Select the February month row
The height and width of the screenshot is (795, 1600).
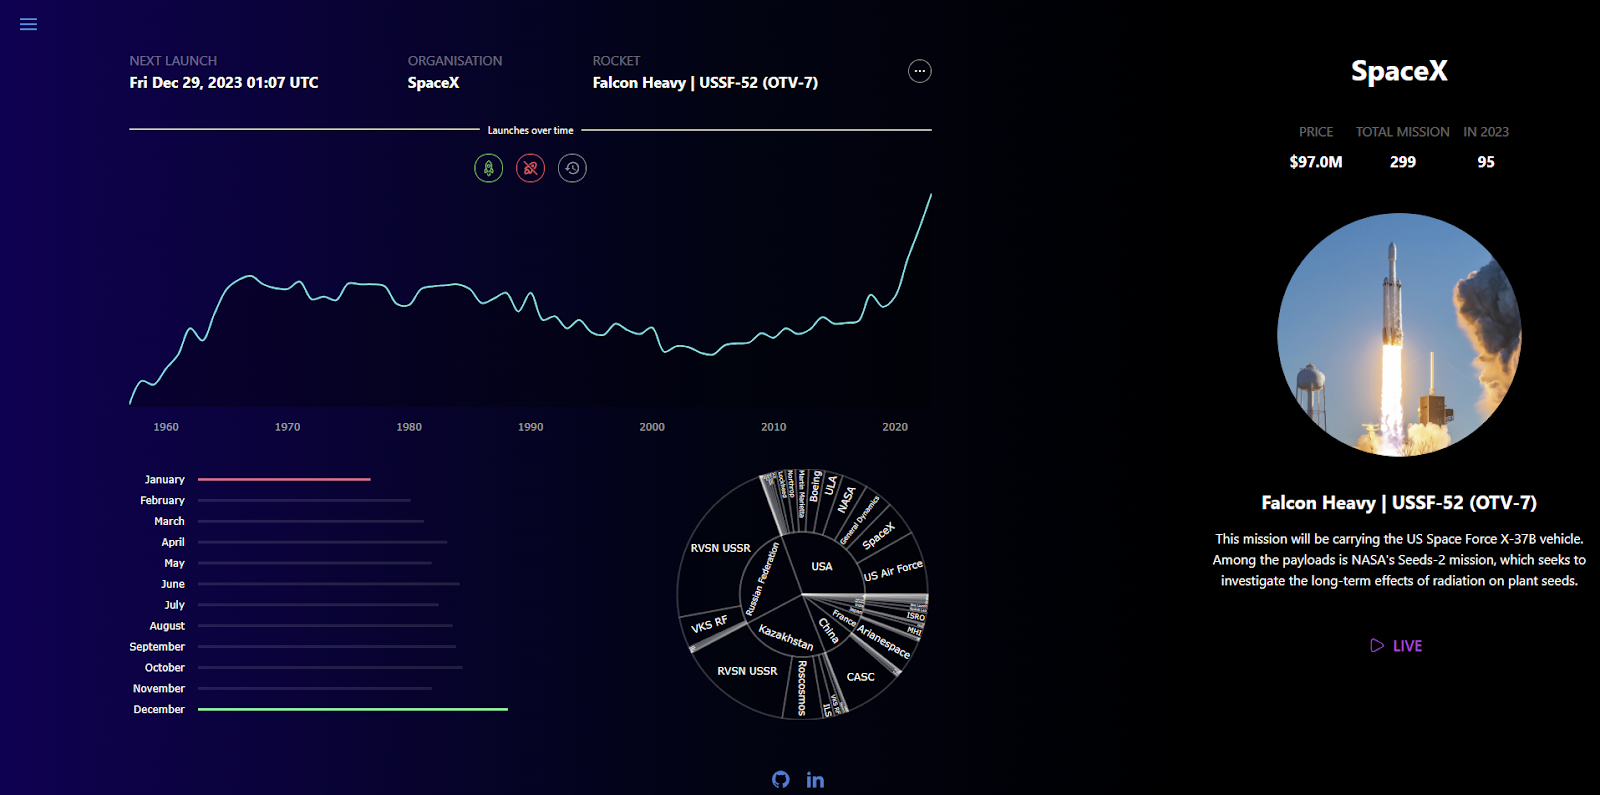270,500
